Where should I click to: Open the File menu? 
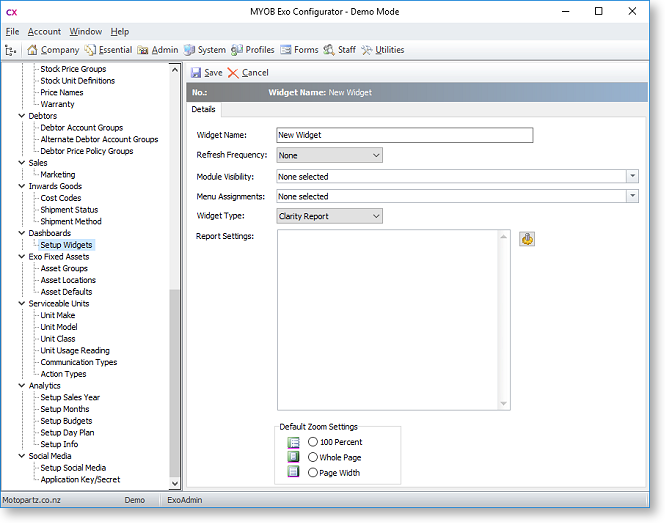pos(12,32)
